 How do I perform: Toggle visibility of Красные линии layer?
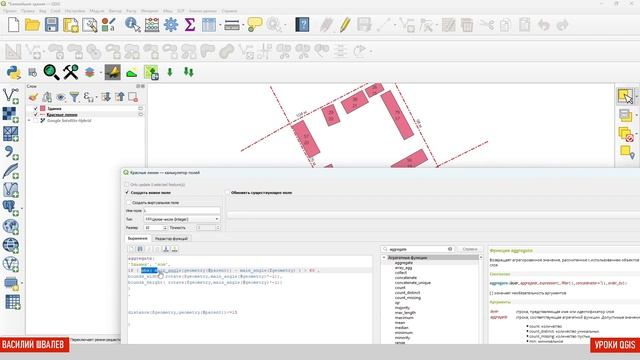[36, 115]
